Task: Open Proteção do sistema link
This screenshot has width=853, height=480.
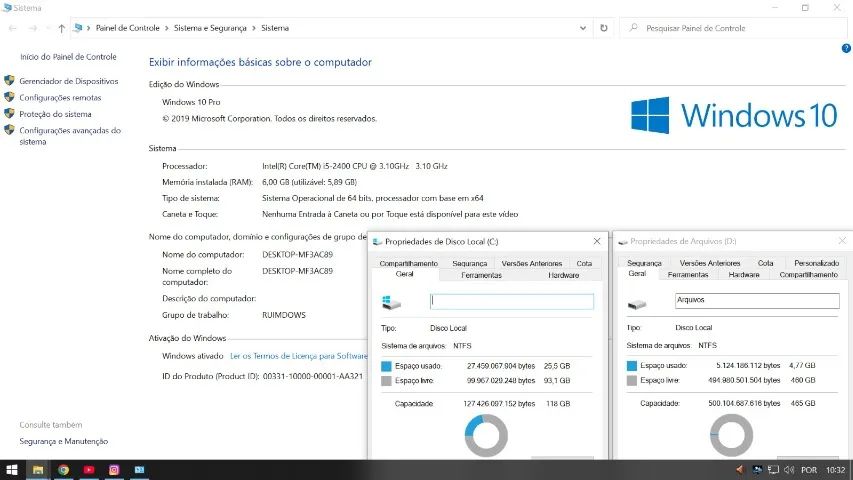Action: pyautogui.click(x=55, y=114)
